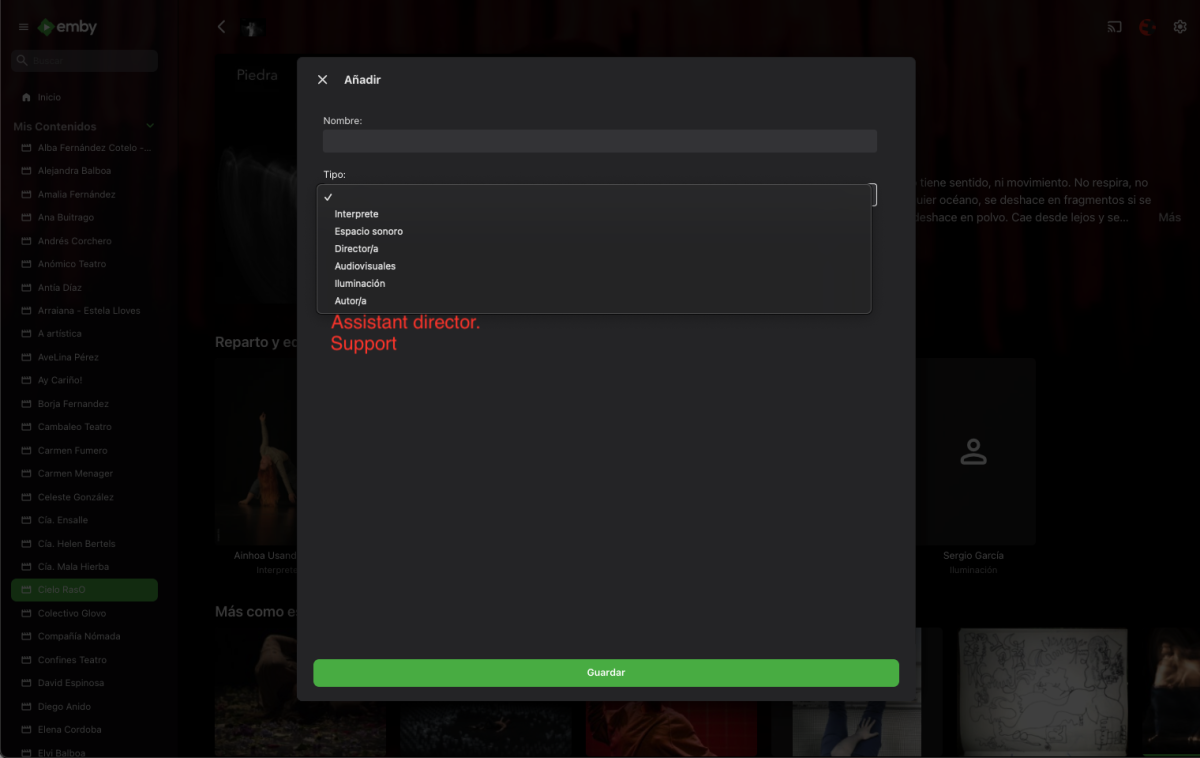Click folder icon beside Andrés Corchero
Screen dimensions: 1200x758
[x=27, y=241]
